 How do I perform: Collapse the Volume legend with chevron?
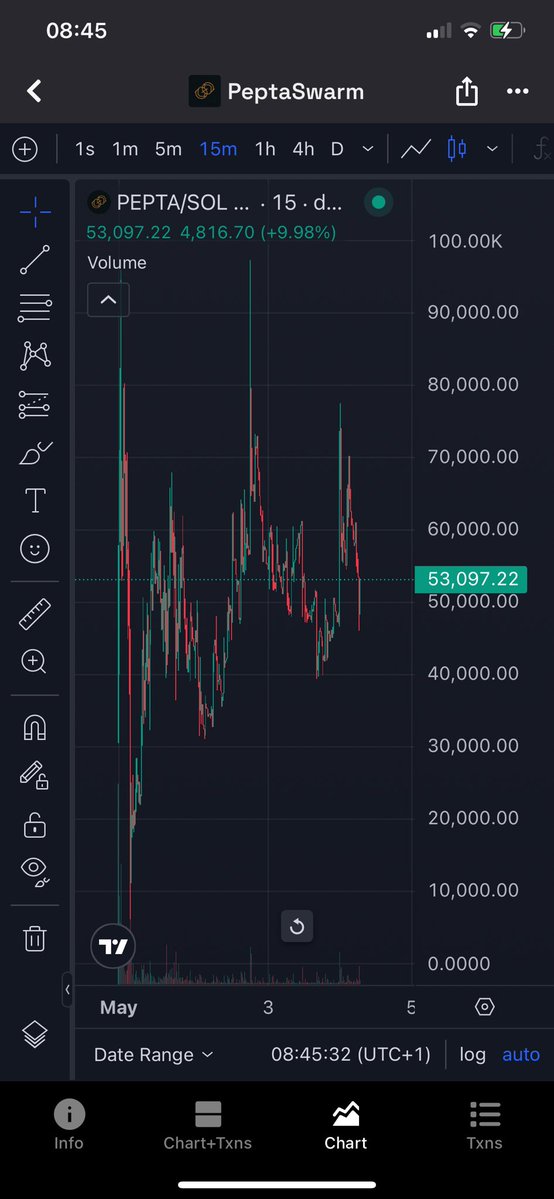pyautogui.click(x=109, y=300)
